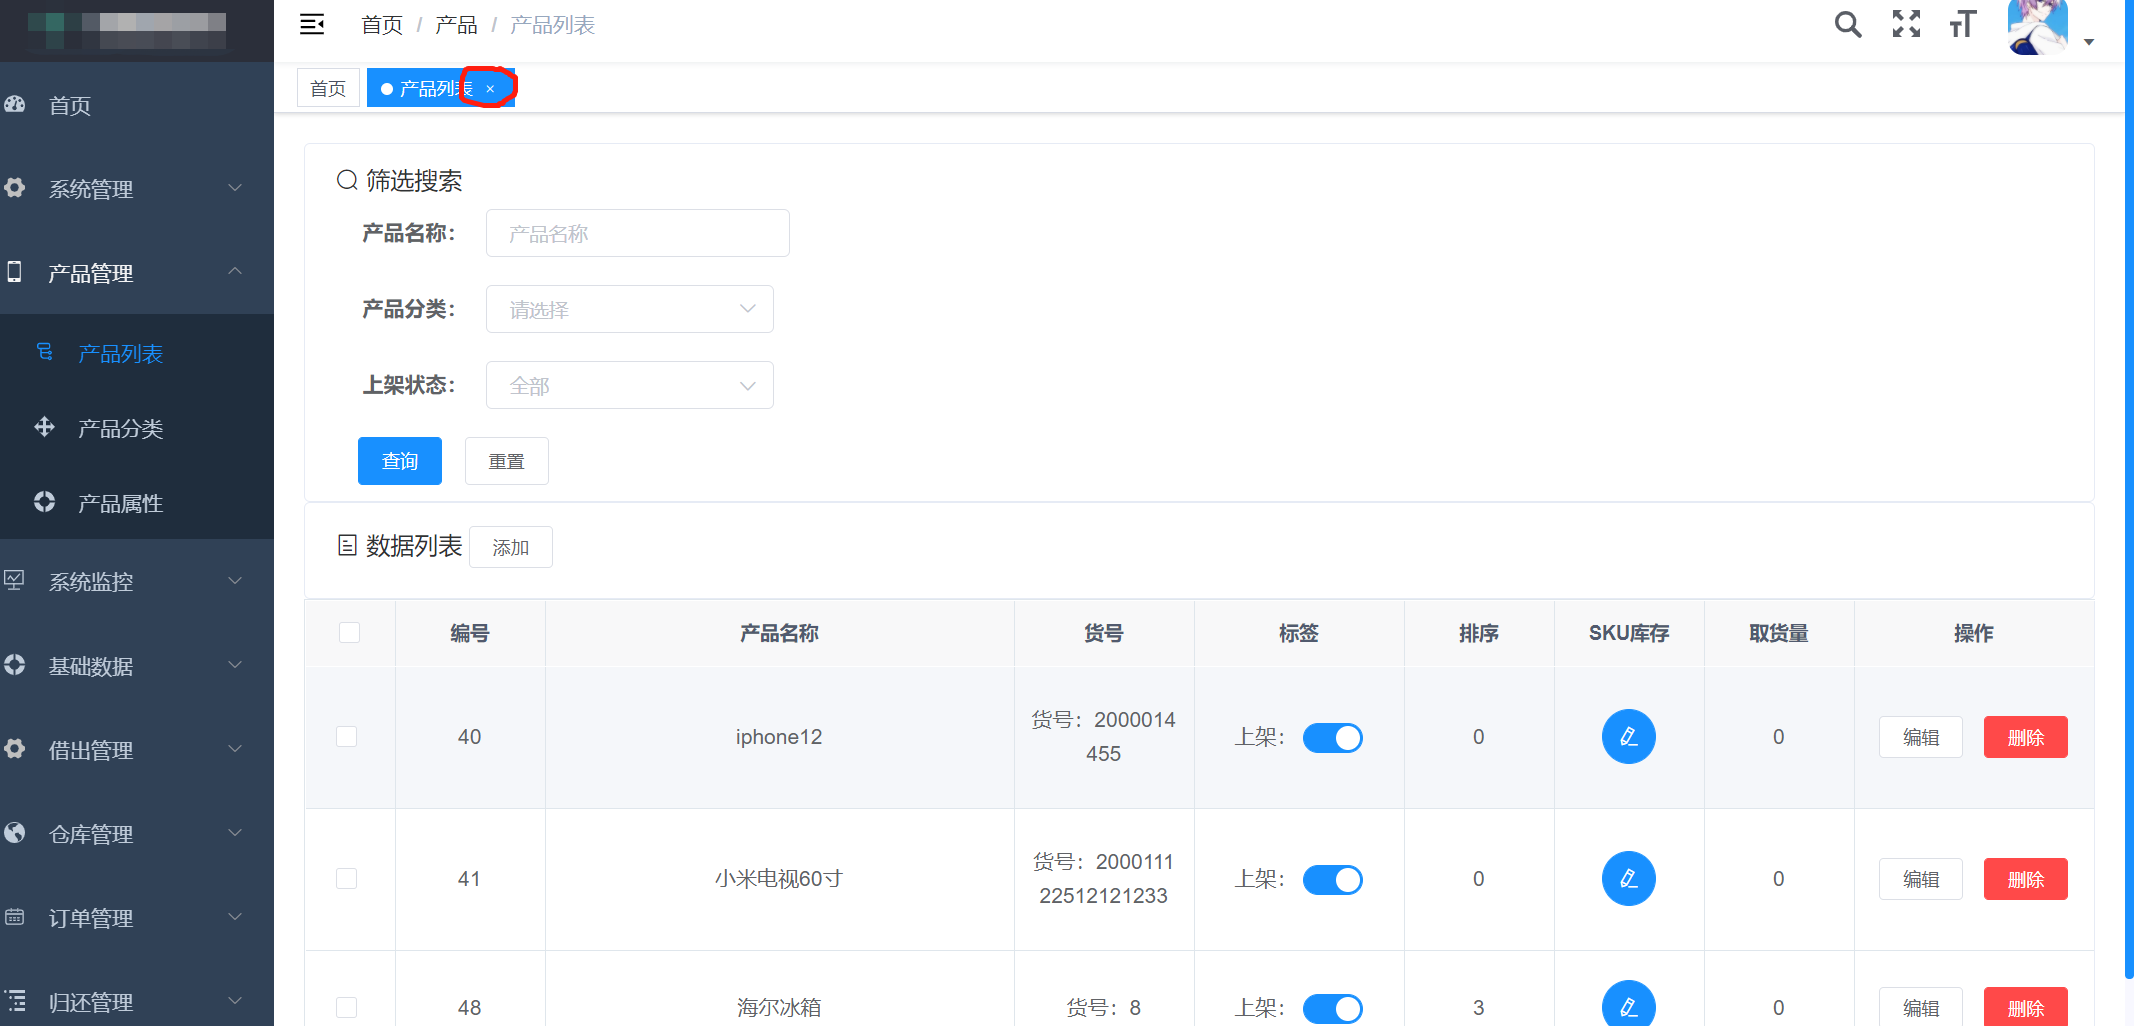Open the 上架状态 dropdown

(630, 385)
